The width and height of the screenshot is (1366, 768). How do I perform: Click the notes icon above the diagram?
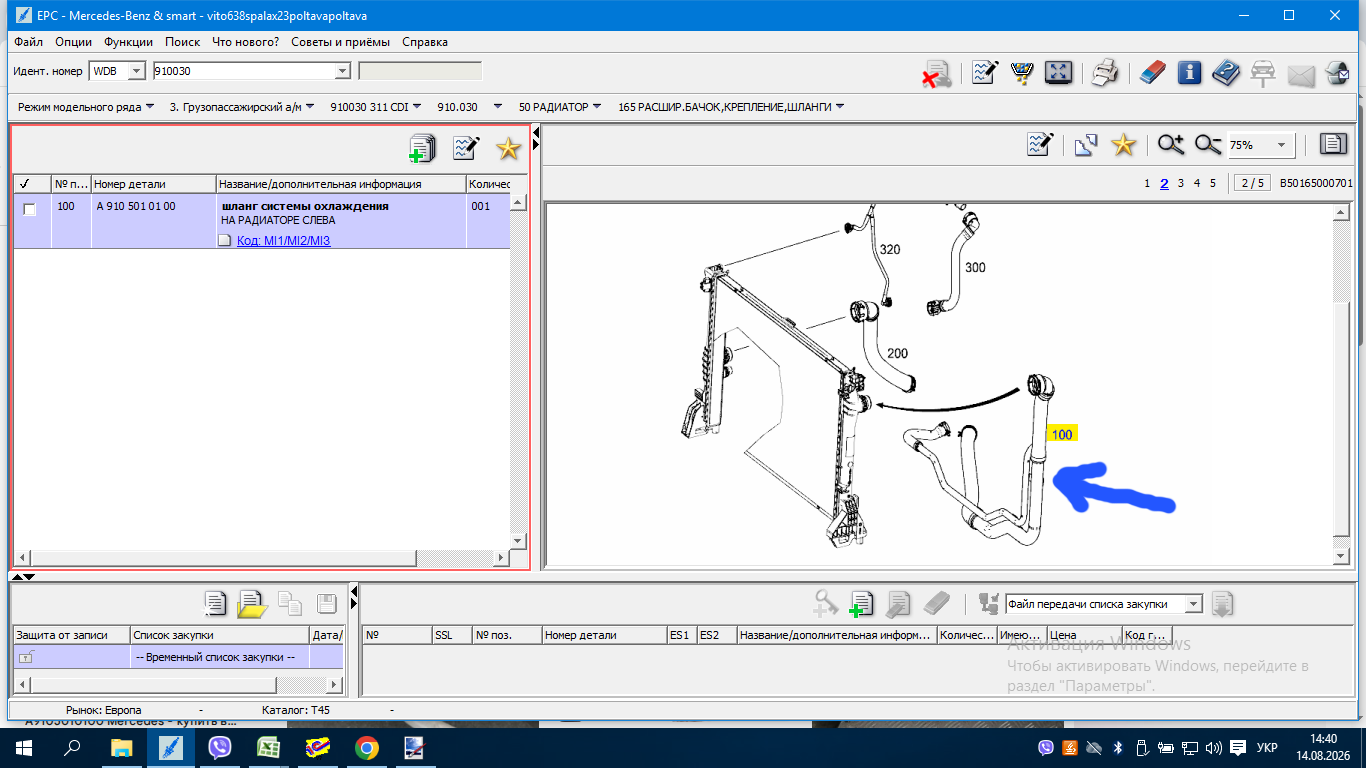click(x=1041, y=145)
